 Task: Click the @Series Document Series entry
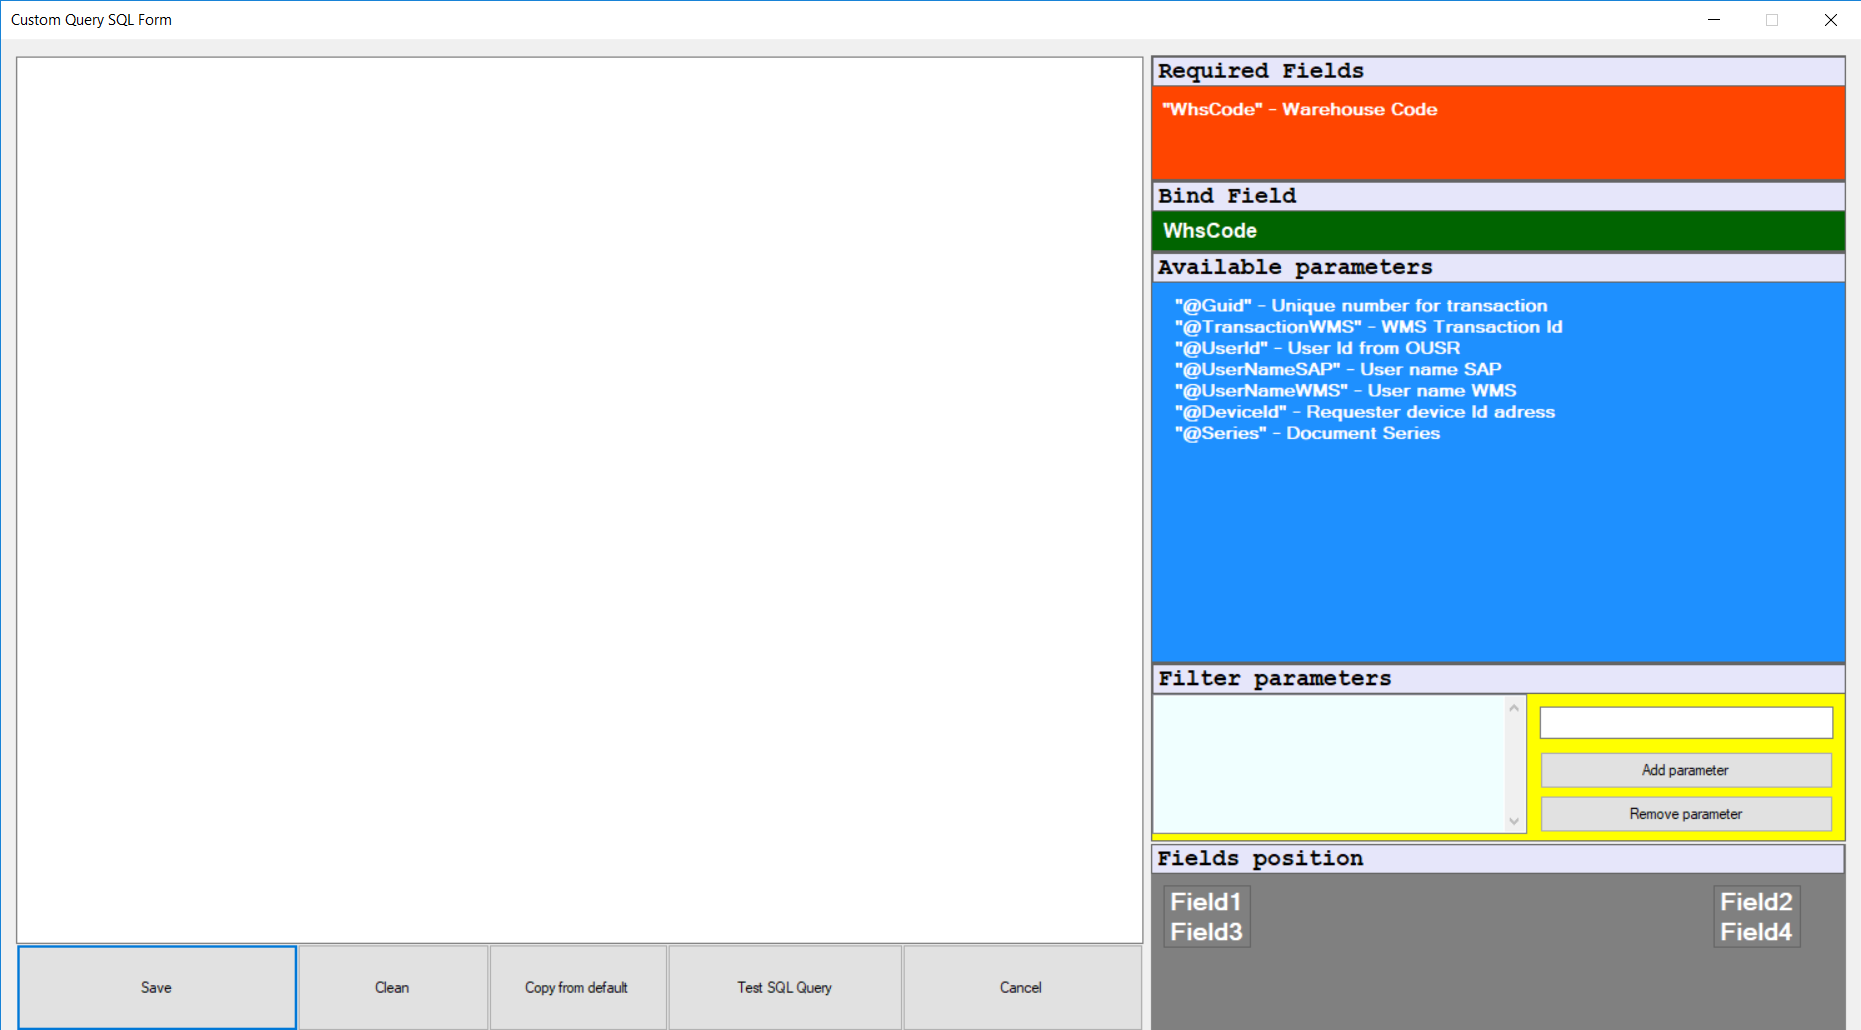click(x=1307, y=434)
